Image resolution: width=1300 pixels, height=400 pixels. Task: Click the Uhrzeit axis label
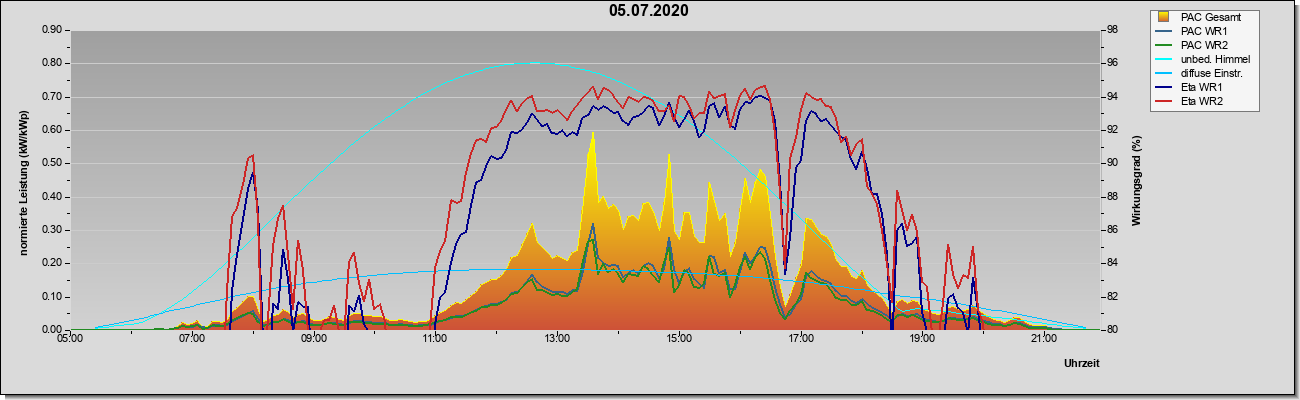tap(1082, 364)
